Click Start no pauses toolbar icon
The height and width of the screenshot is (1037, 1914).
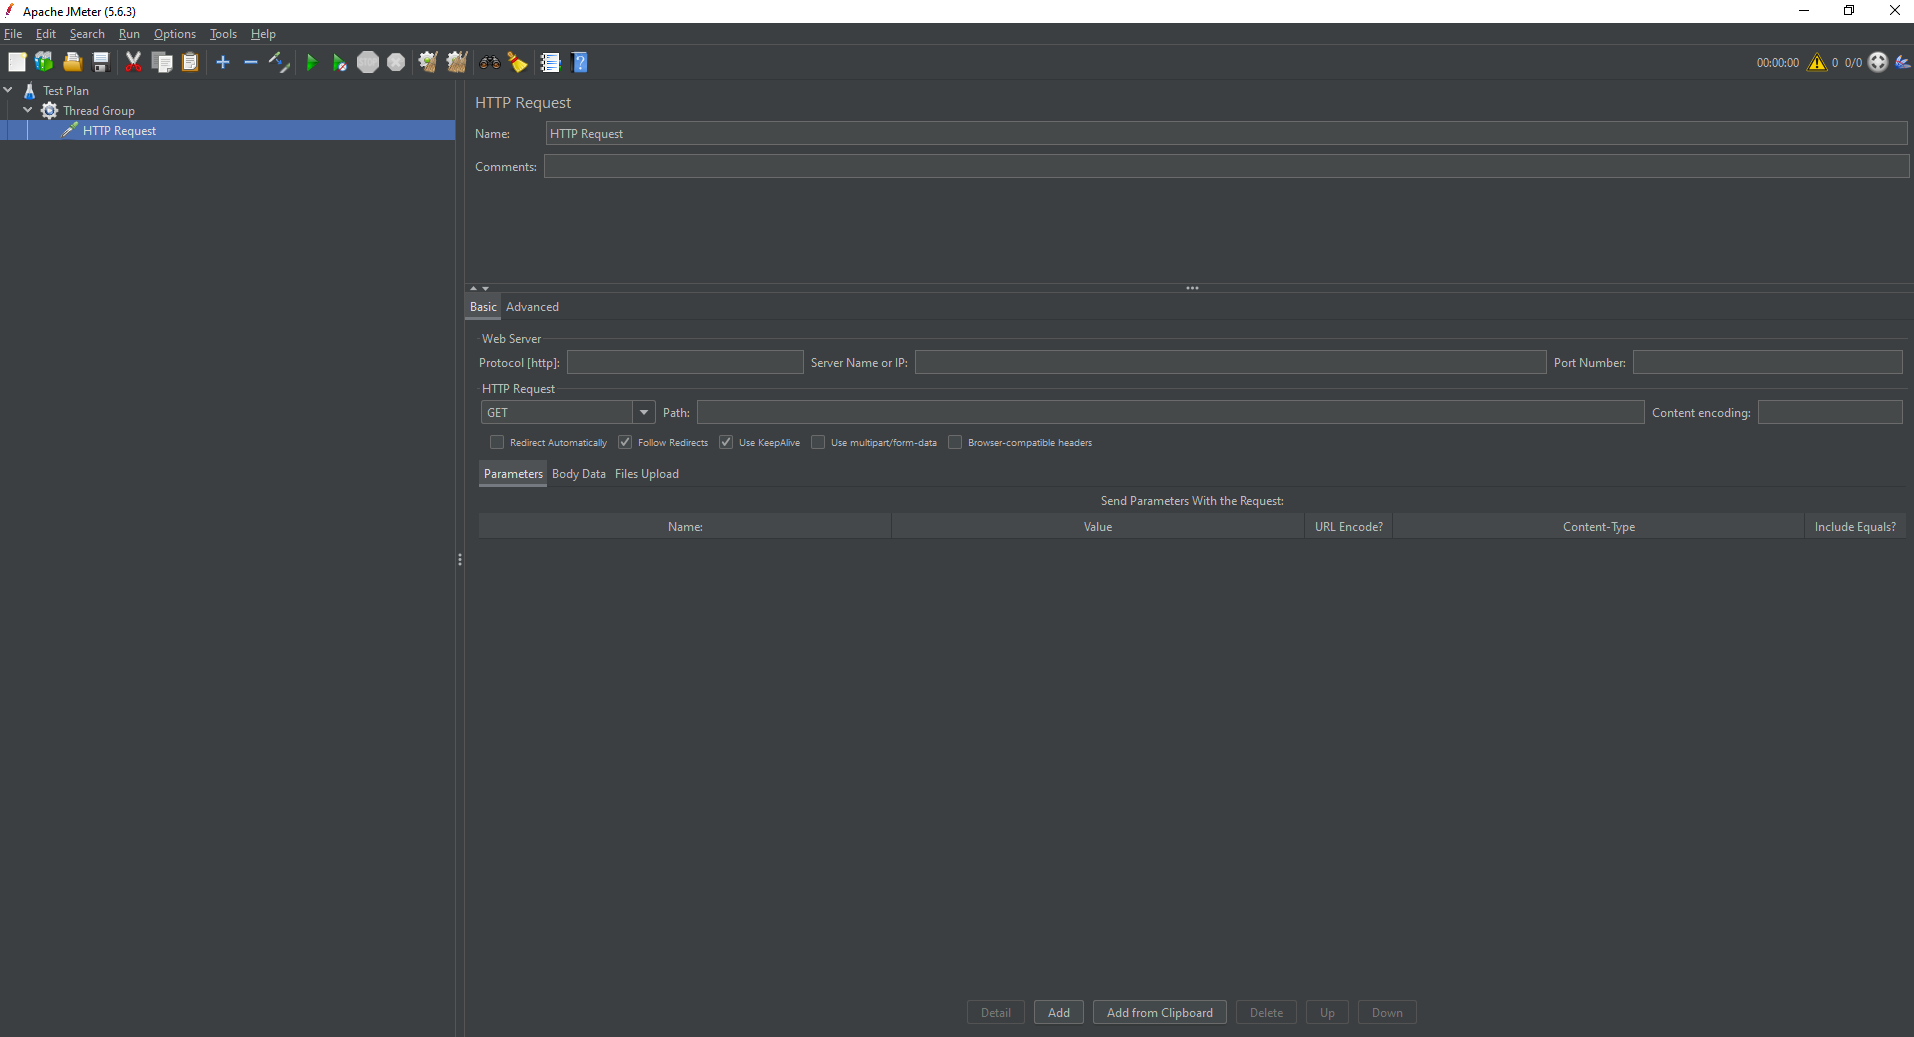point(339,63)
